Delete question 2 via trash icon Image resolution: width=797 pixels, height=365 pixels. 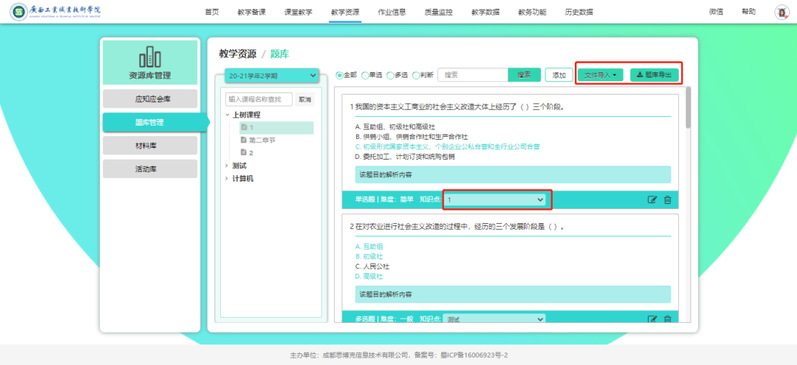(x=667, y=319)
